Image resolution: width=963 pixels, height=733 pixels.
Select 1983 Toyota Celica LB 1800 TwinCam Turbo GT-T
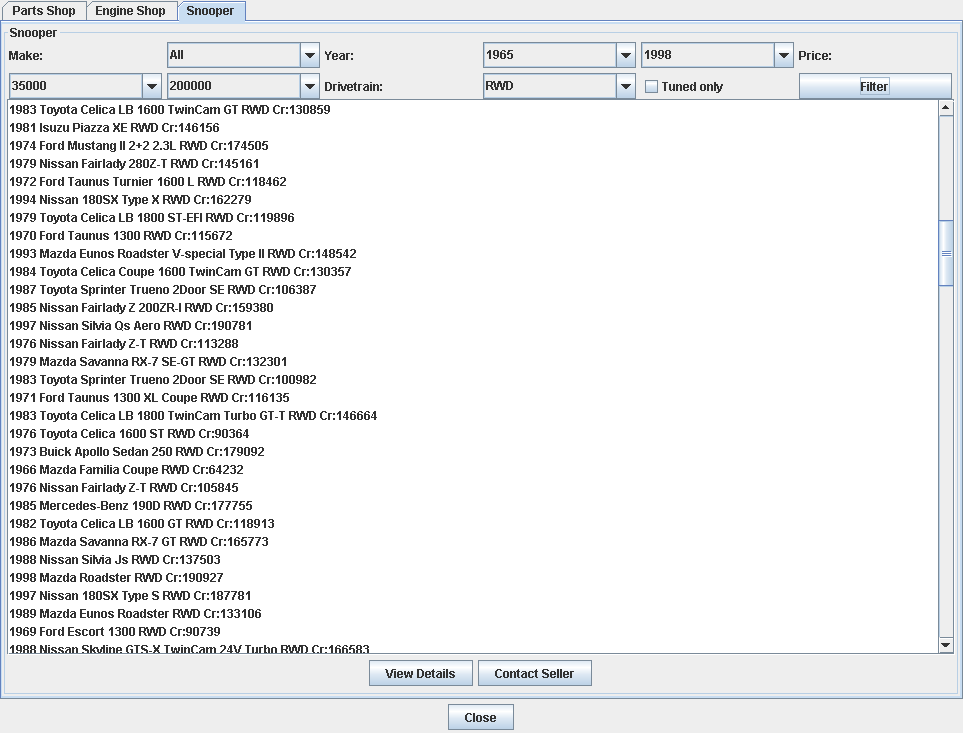coord(473,416)
